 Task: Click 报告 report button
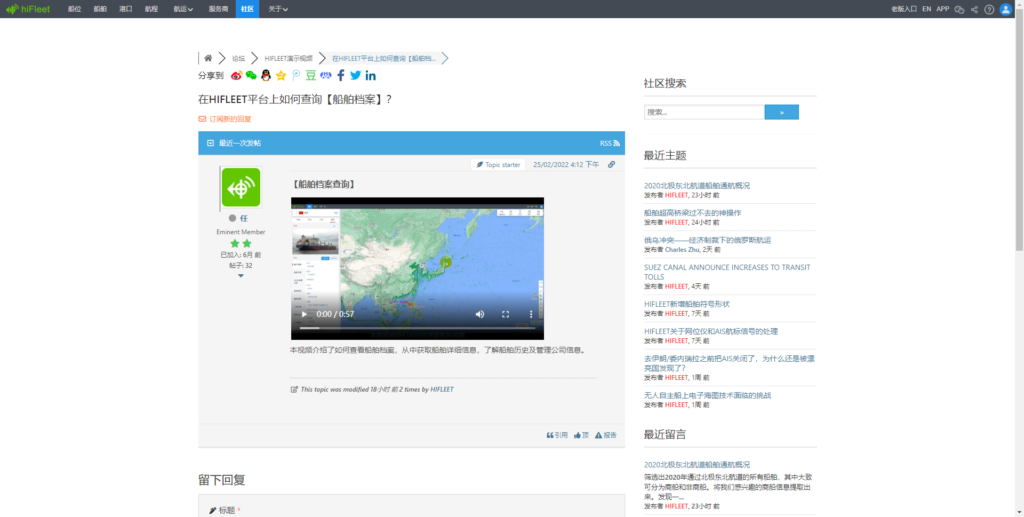point(605,435)
